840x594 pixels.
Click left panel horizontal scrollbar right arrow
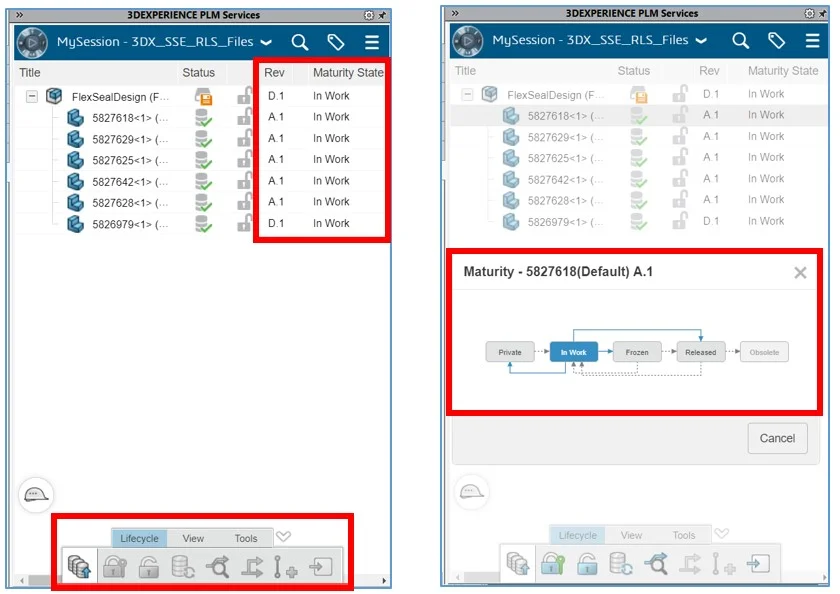[x=384, y=581]
